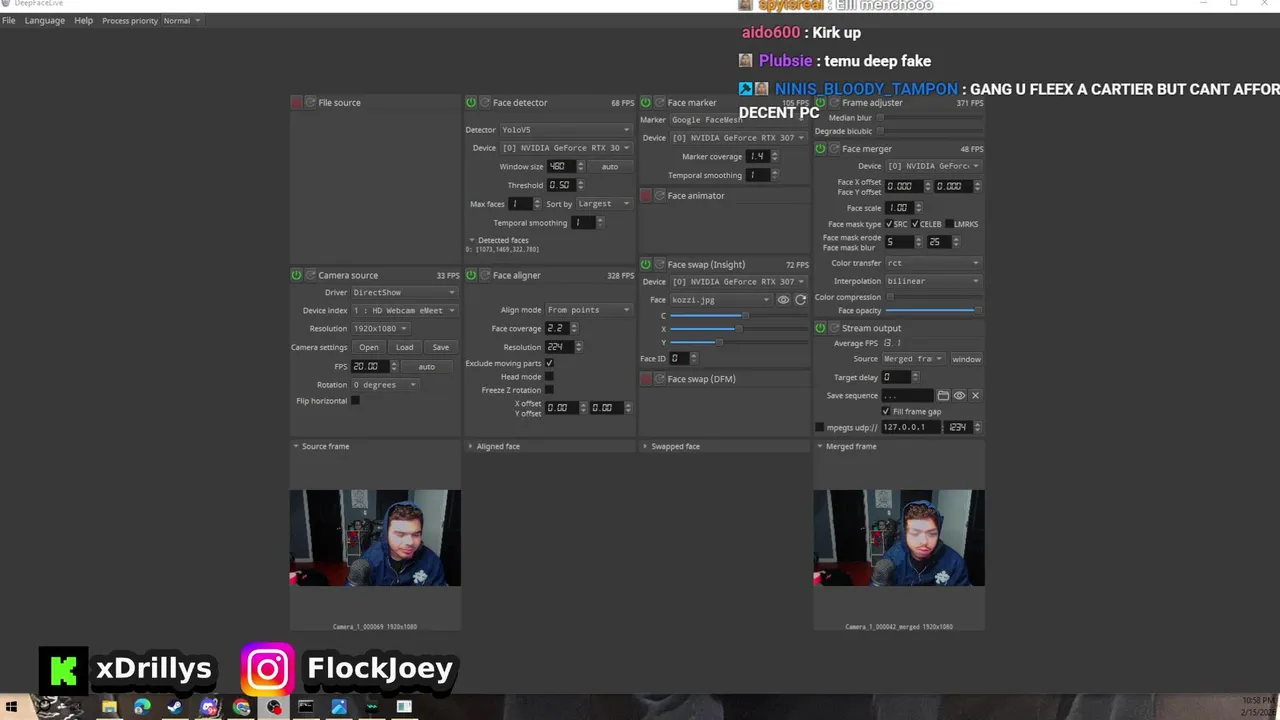Open the Rotation 0 degrees dropdown

pos(384,385)
